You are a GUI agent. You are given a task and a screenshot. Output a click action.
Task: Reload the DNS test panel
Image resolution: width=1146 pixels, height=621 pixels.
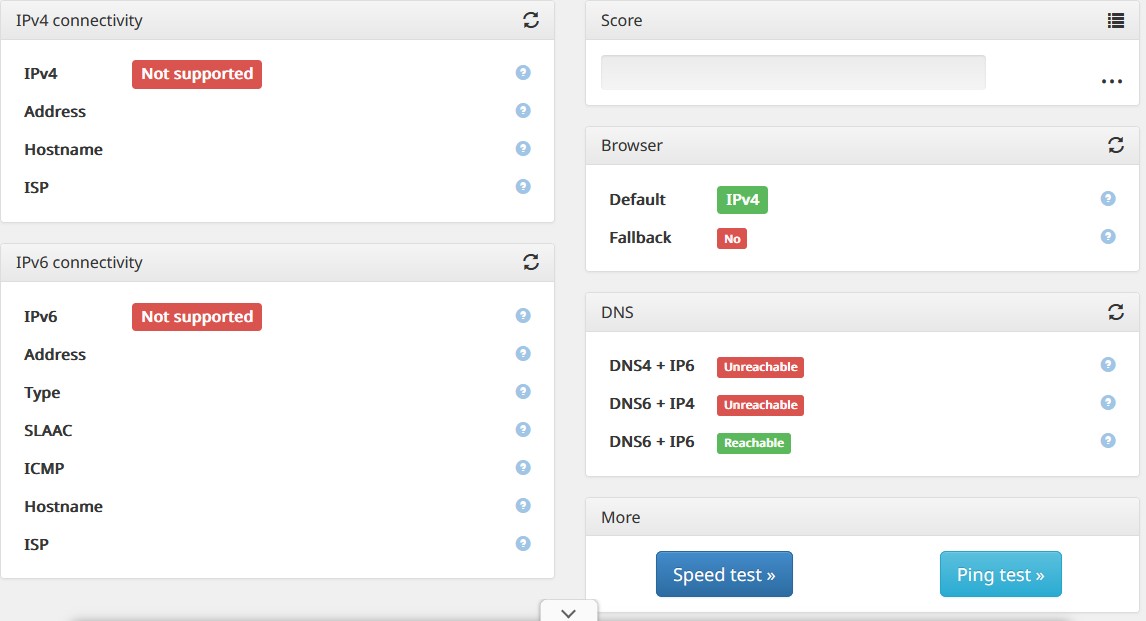tap(1116, 312)
